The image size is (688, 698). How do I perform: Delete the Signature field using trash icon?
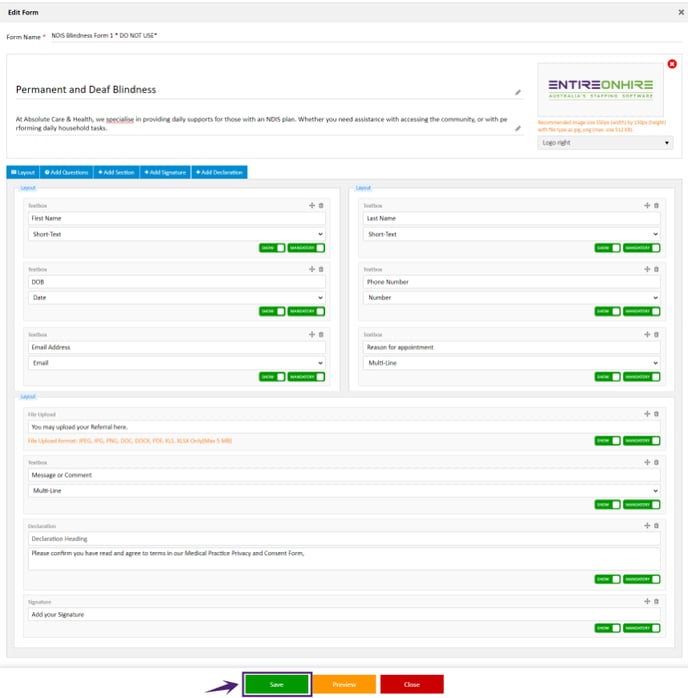click(x=656, y=601)
